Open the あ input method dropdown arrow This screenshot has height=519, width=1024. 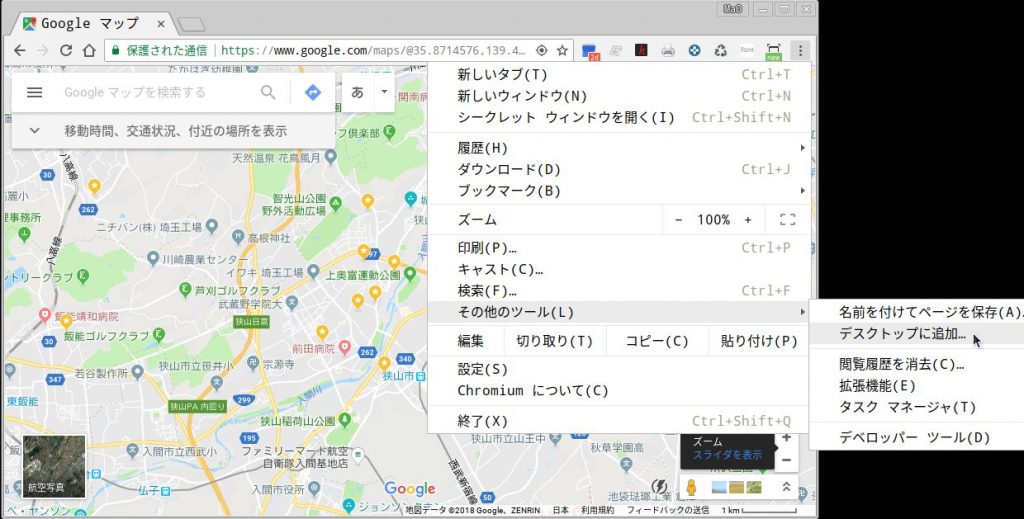pyautogui.click(x=384, y=92)
